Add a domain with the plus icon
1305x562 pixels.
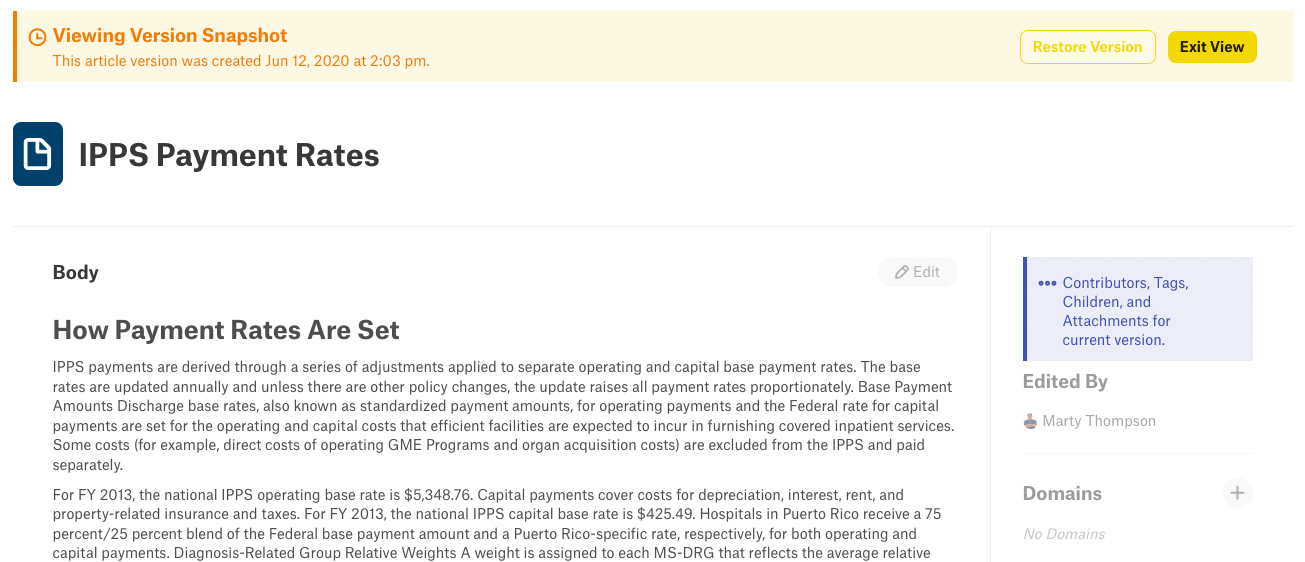[x=1237, y=493]
